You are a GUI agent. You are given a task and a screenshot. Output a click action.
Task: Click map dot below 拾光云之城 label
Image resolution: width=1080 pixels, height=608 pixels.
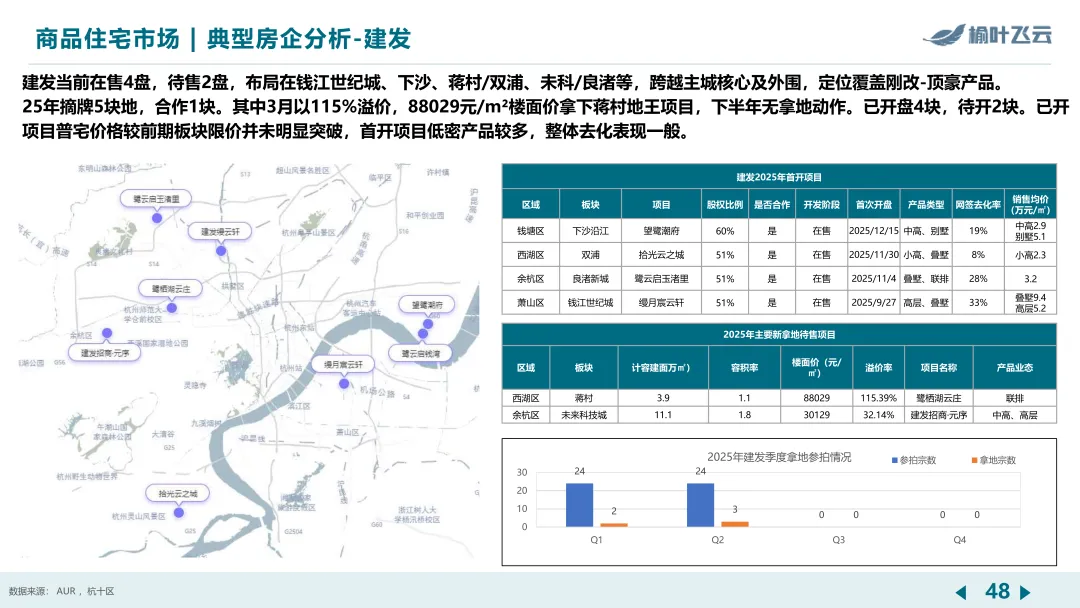pos(178,512)
